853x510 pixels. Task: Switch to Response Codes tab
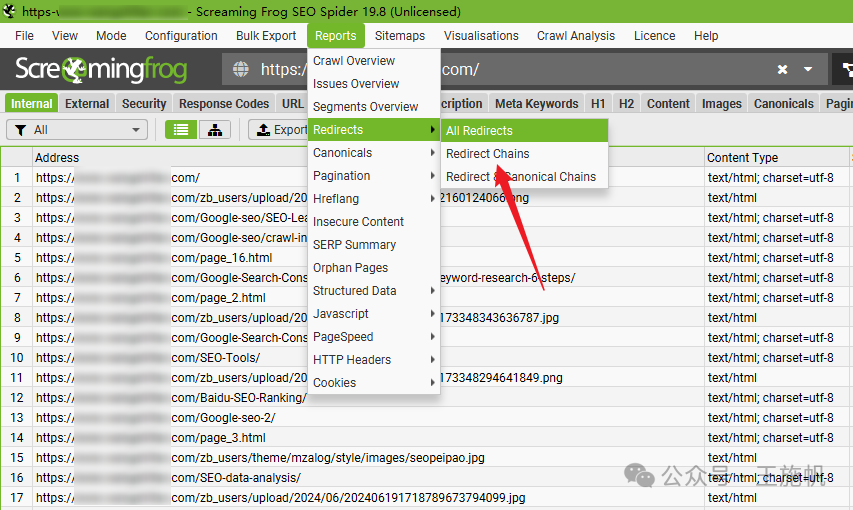(x=224, y=103)
